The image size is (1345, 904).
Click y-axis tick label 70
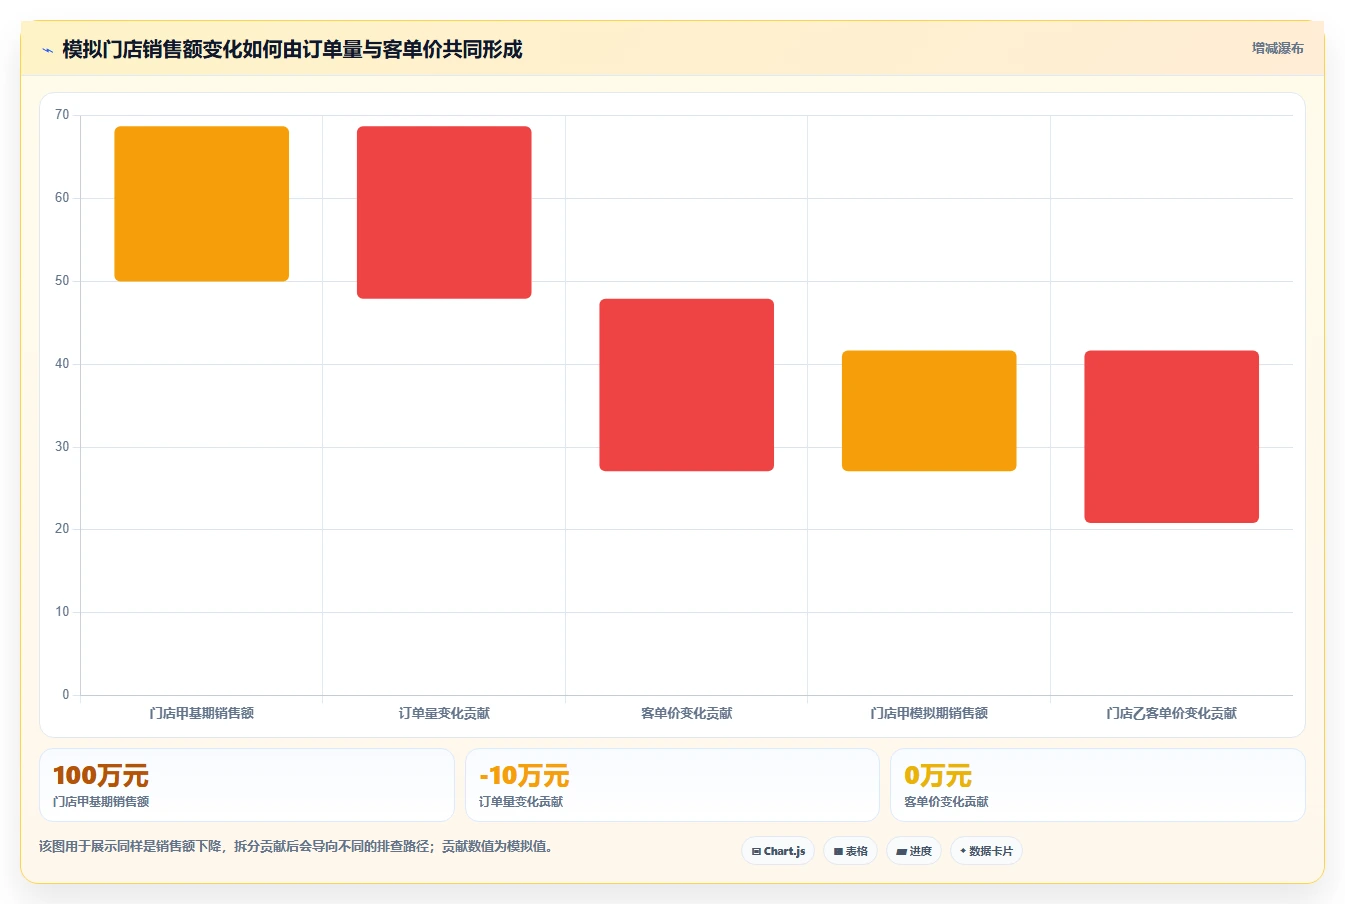pyautogui.click(x=62, y=115)
